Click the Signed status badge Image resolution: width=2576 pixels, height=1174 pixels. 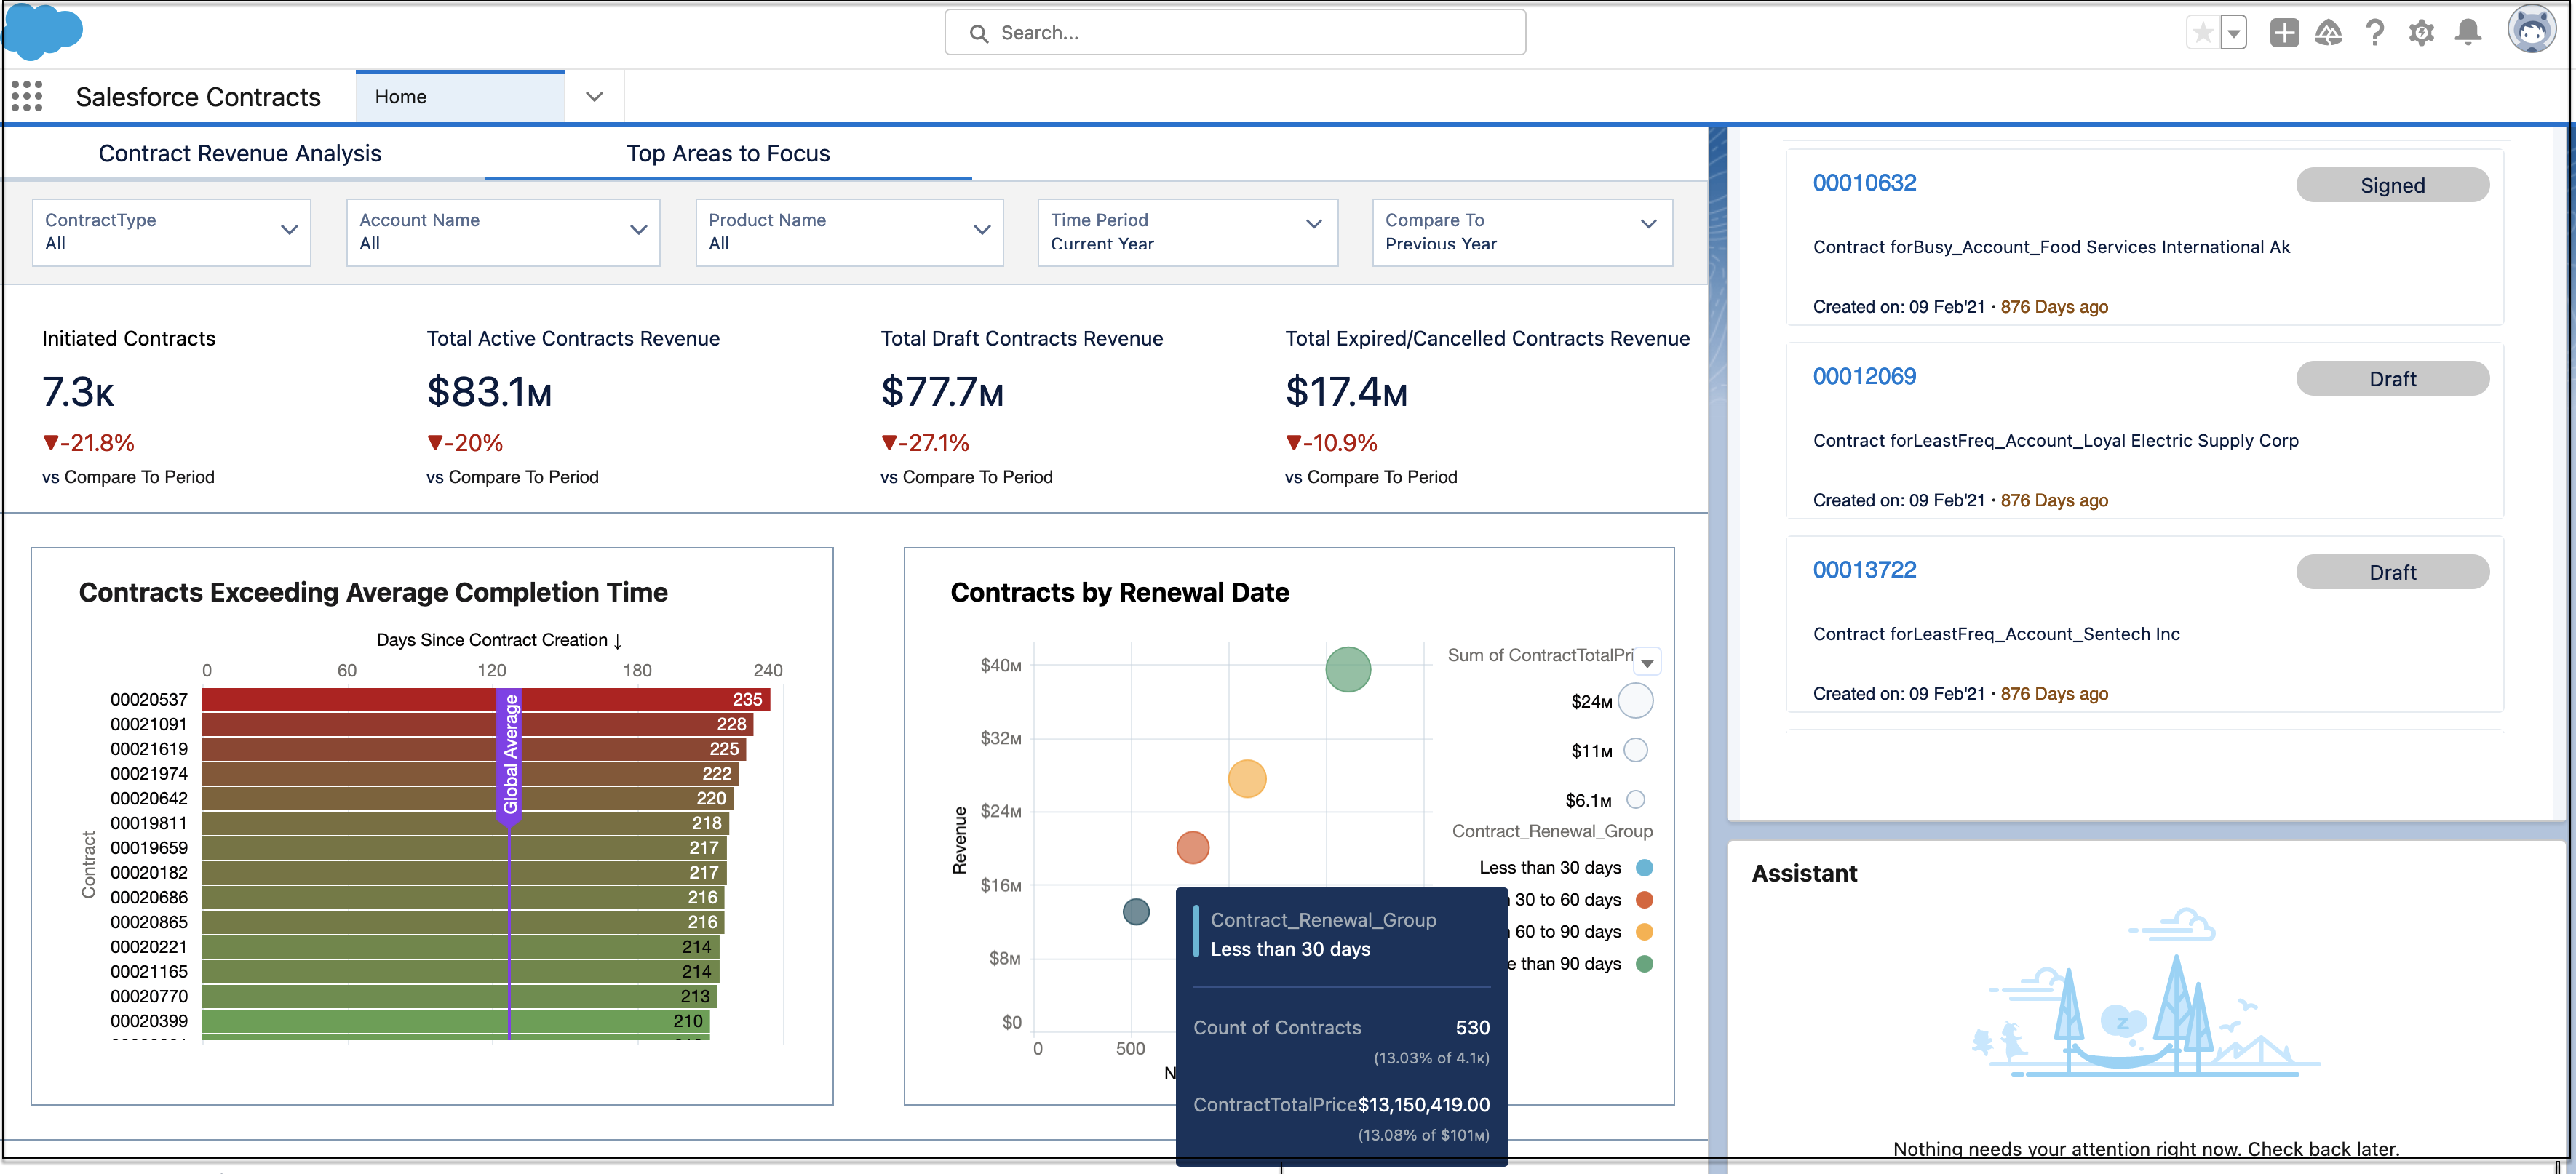tap(2392, 185)
